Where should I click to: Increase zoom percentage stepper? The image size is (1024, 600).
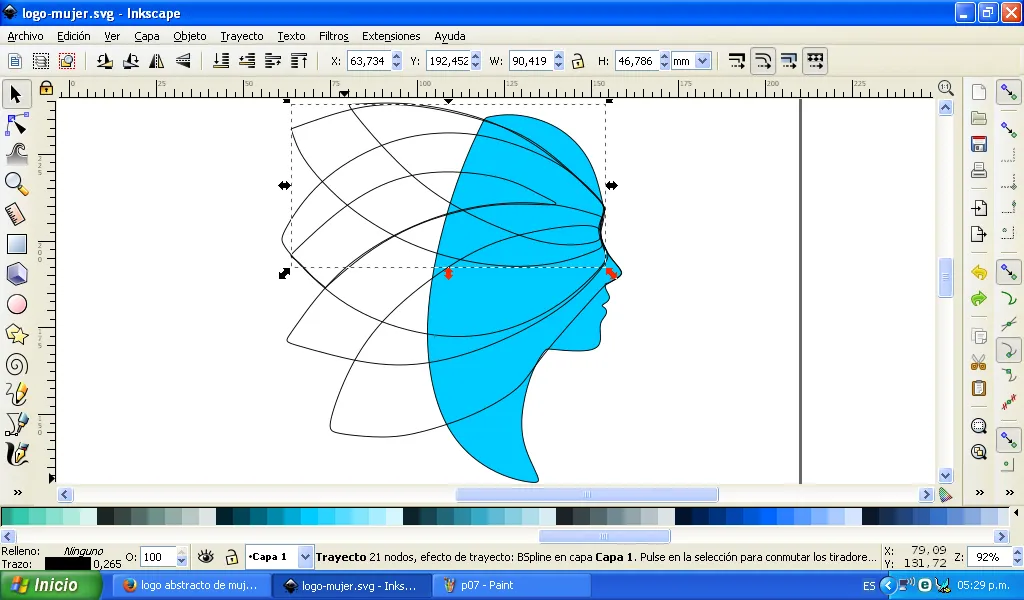point(1017,552)
